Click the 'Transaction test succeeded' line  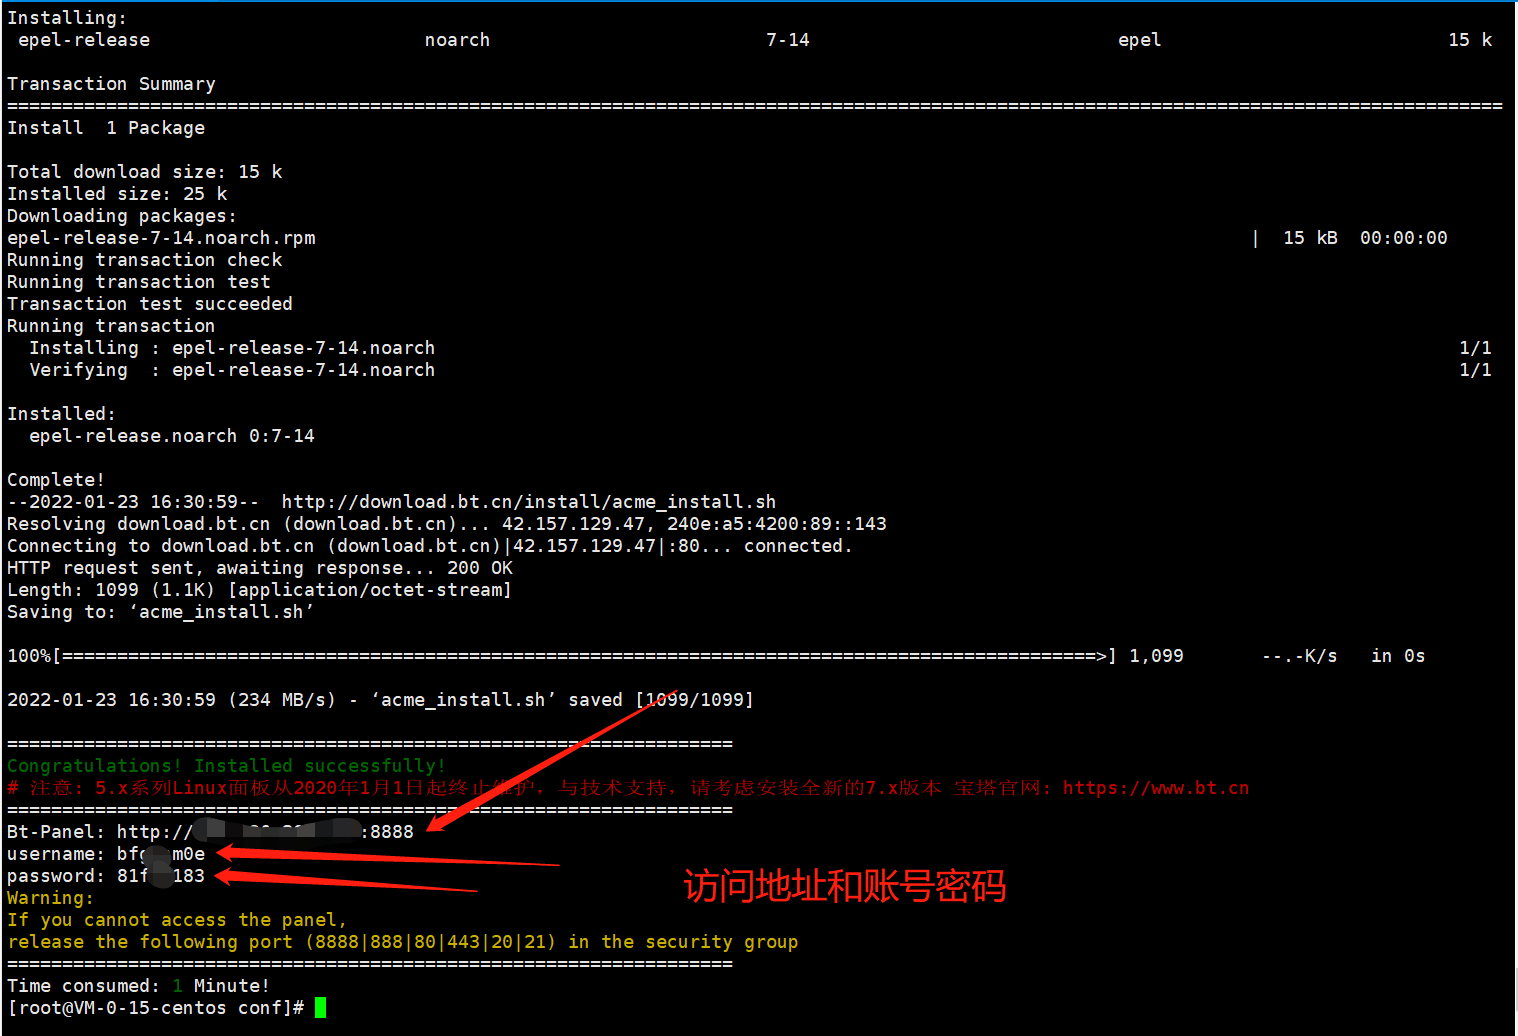click(x=150, y=304)
